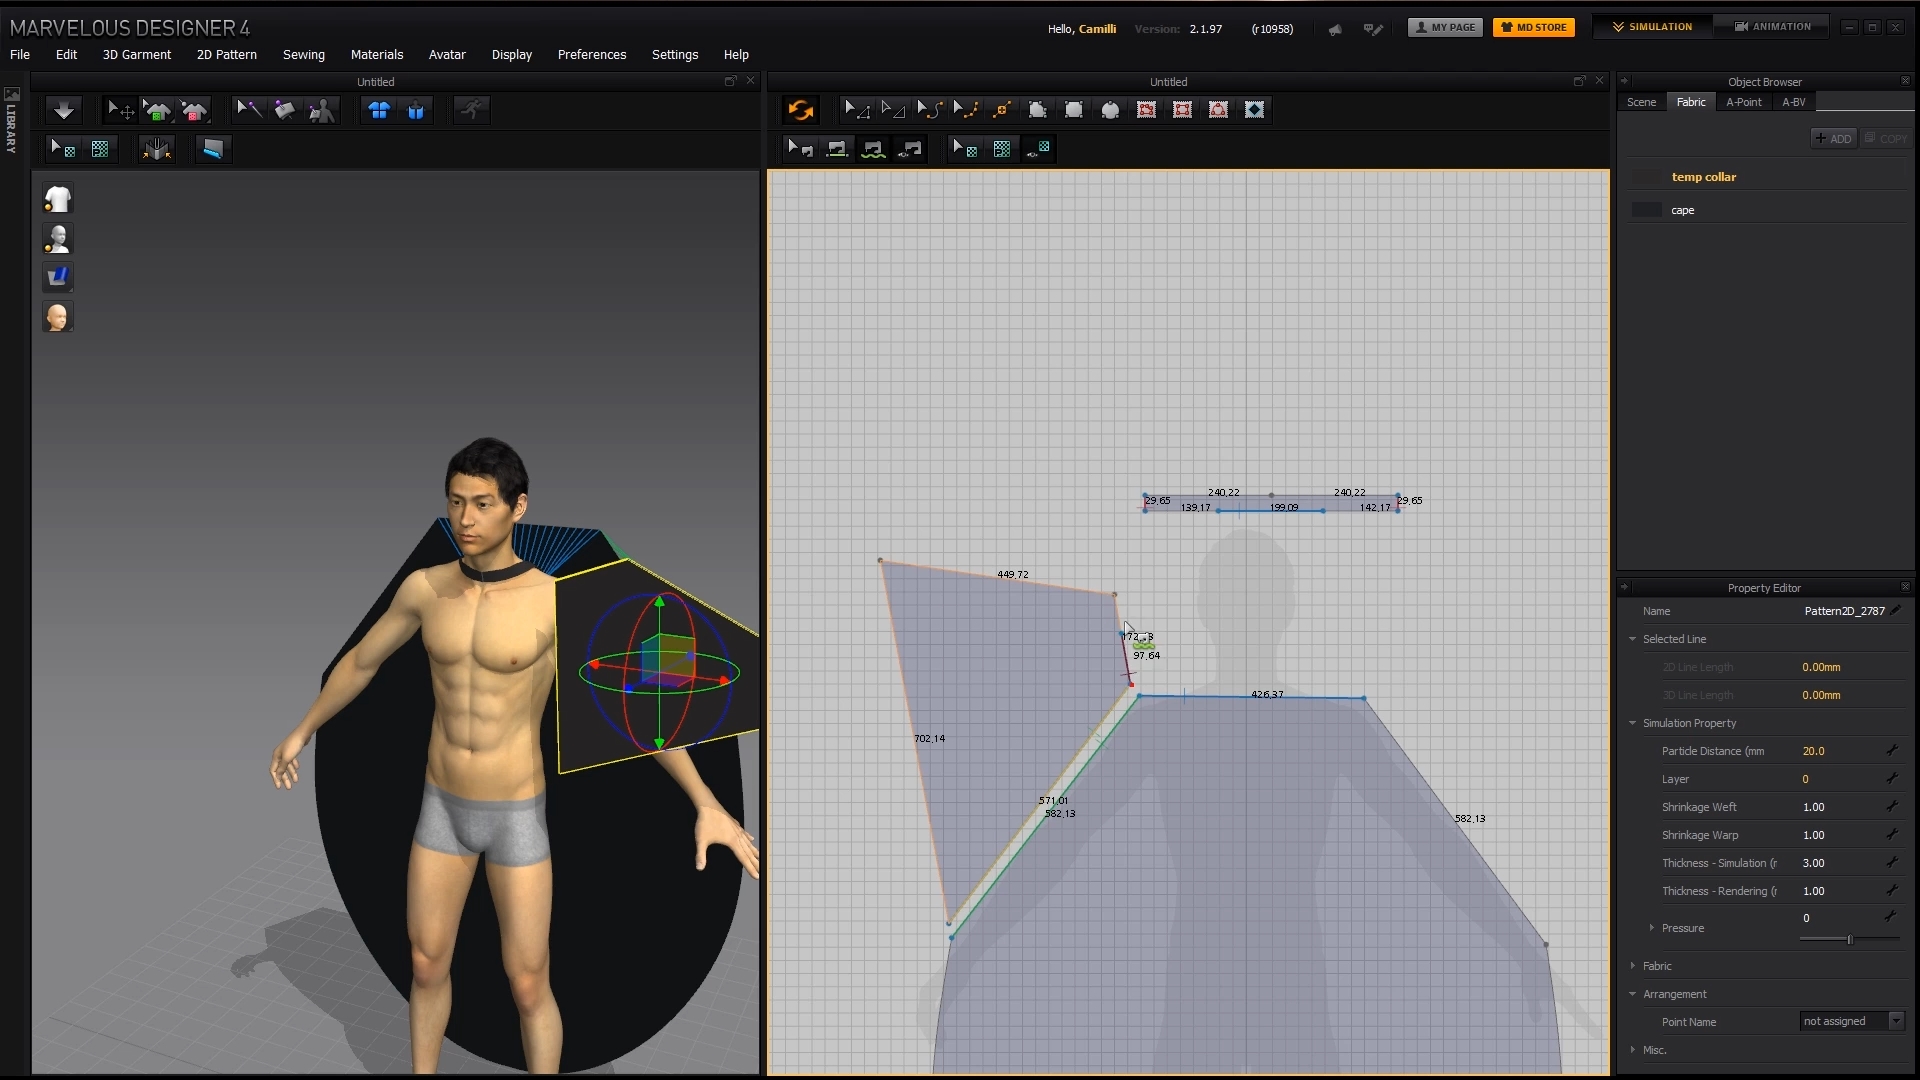1920x1080 pixels.
Task: Expand the Fabric section in Property Editor
Action: pos(1633,966)
